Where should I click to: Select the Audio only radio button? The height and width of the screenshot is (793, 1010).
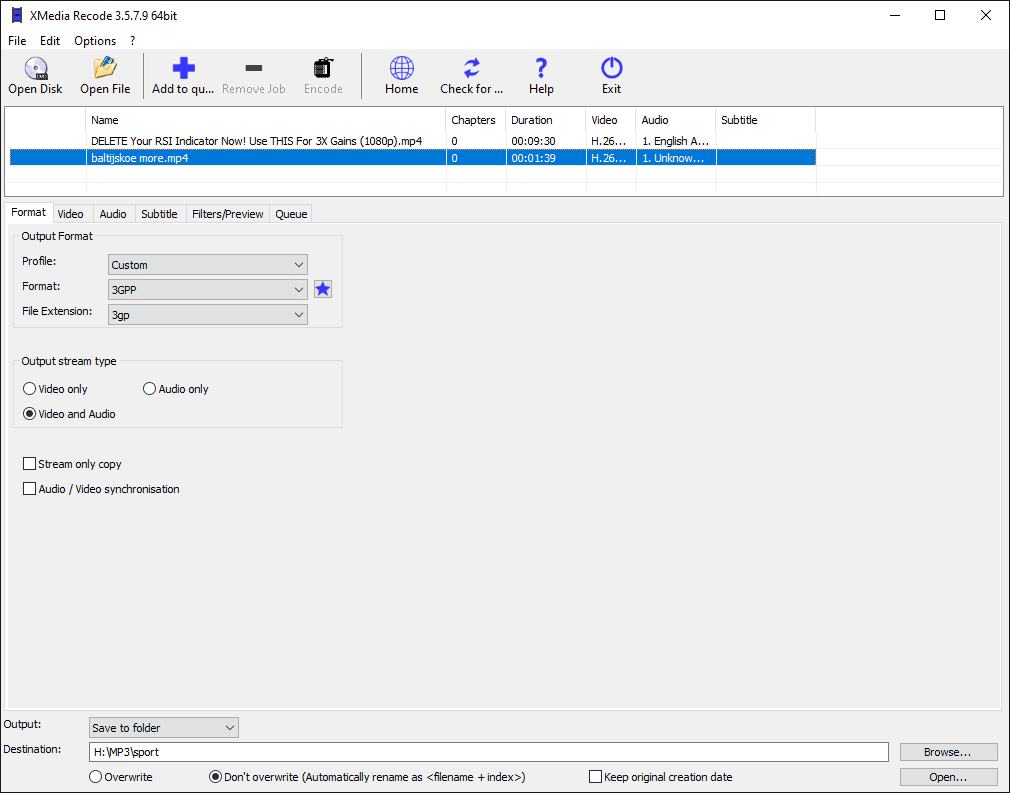(150, 389)
